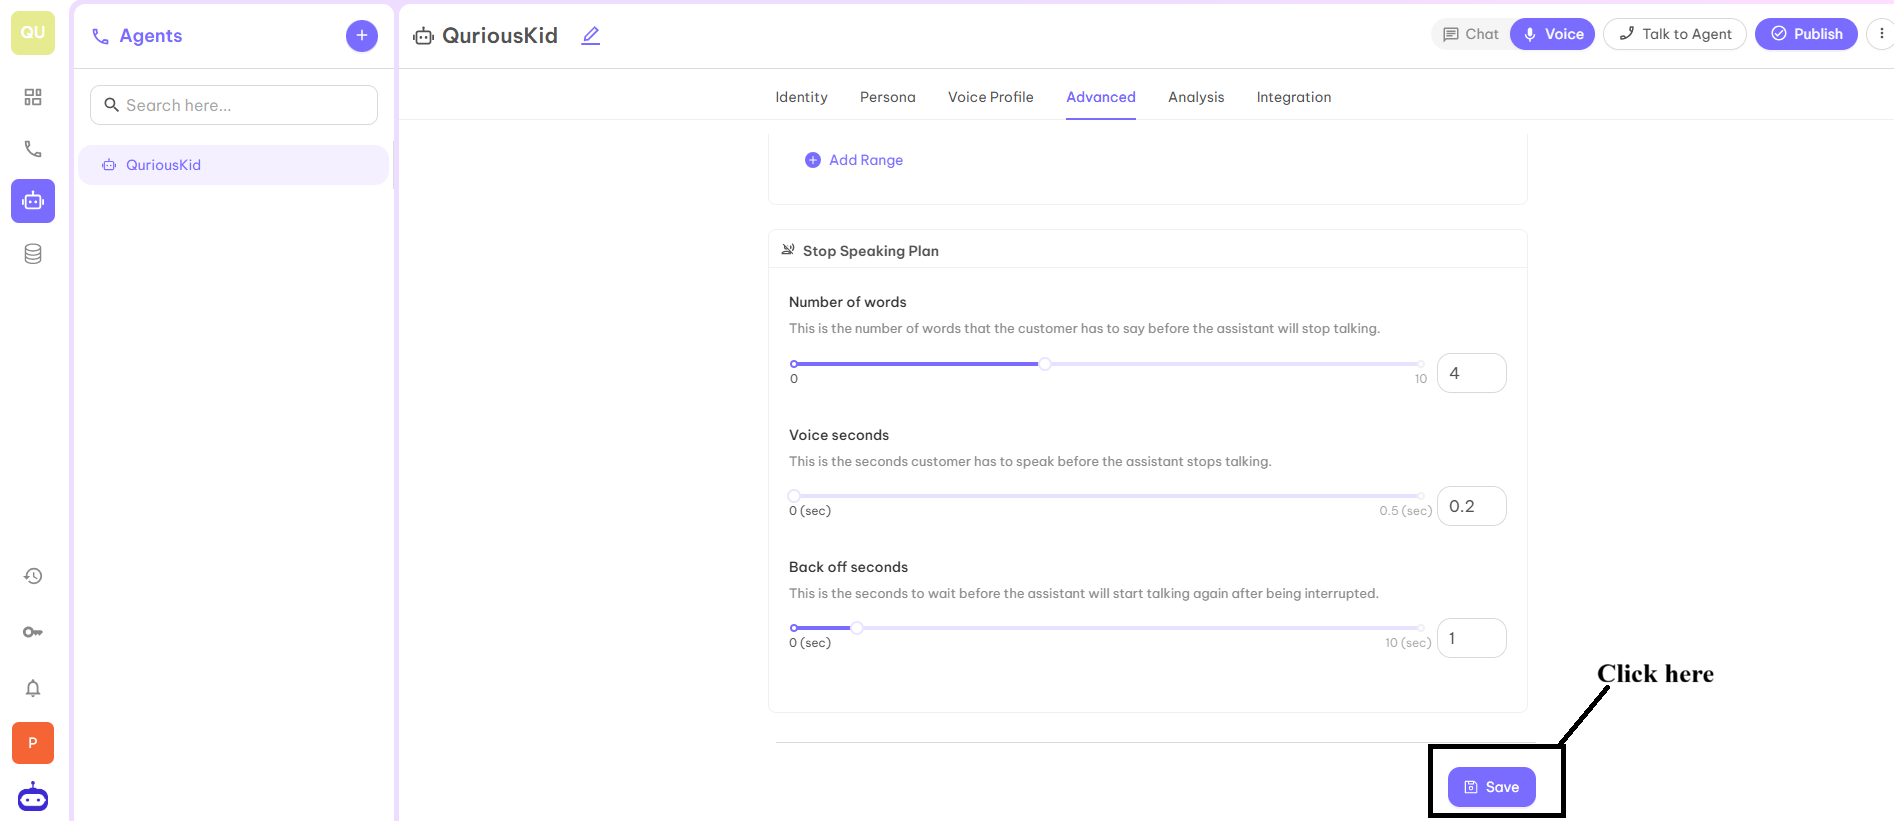Open the phone calls icon in sidebar
Viewport: 1894px width, 821px height.
(33, 149)
